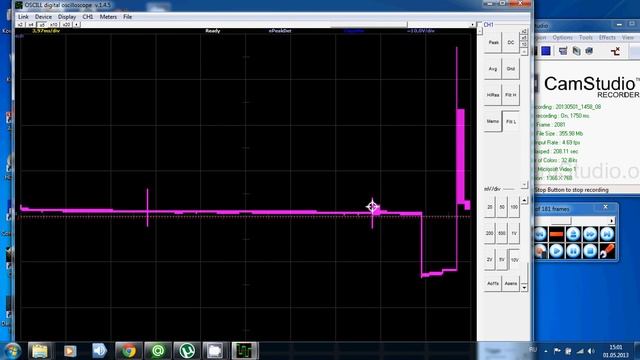
Task: Choose x5 multiplier in CH1 panel
Action: coord(524,38)
